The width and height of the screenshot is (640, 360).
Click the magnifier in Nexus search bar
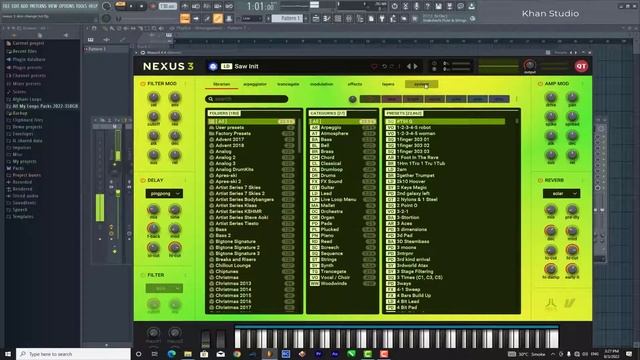211,99
